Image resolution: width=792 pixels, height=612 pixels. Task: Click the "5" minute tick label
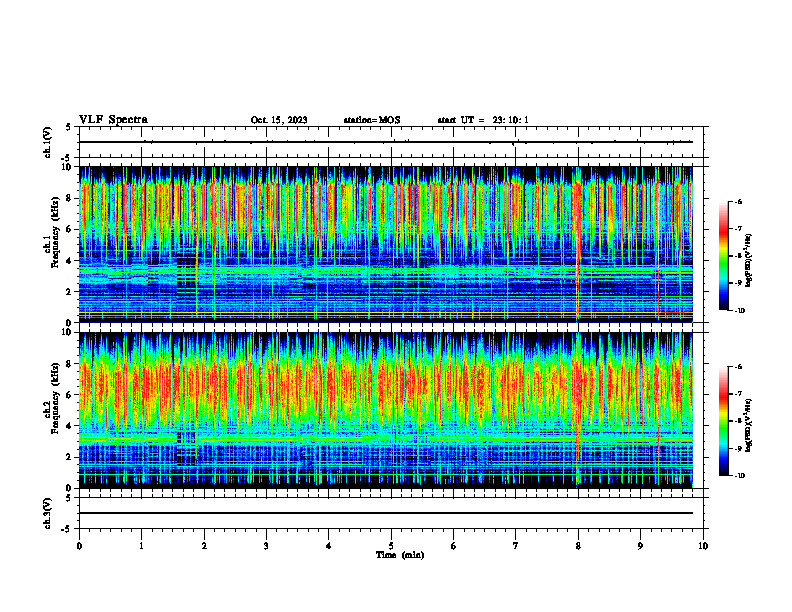point(391,546)
